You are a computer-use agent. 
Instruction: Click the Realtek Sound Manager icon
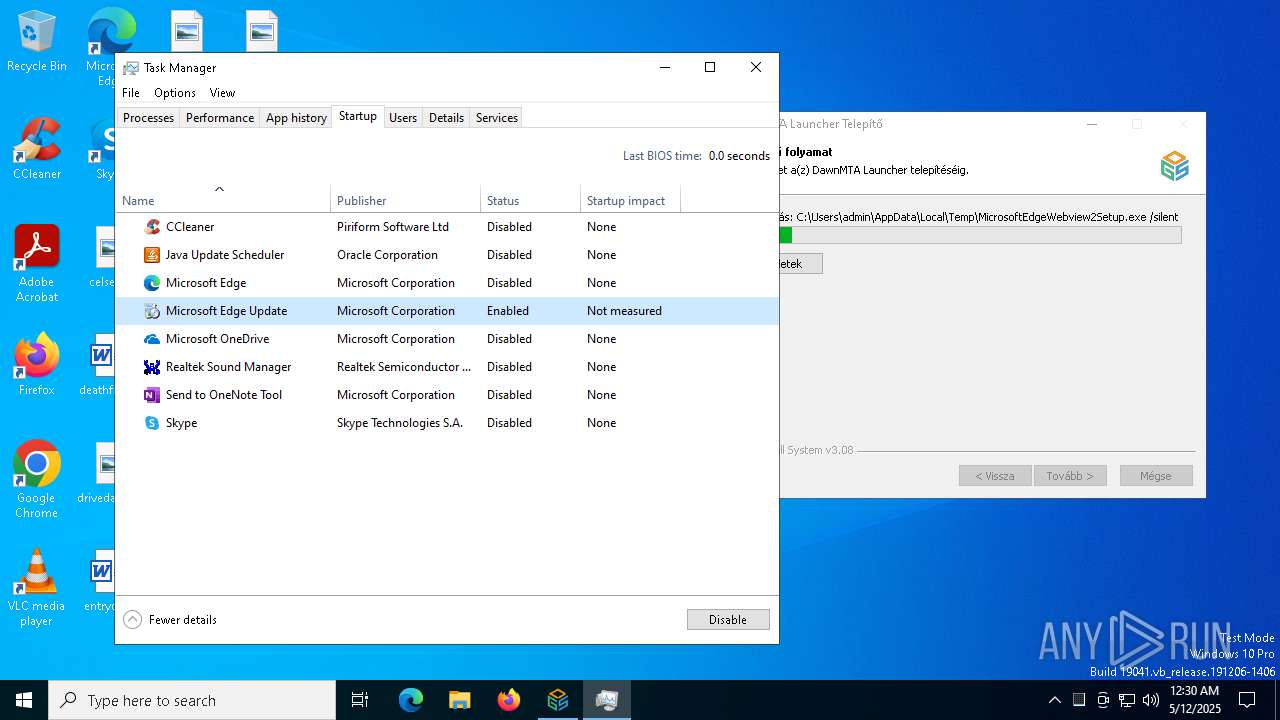coord(152,367)
